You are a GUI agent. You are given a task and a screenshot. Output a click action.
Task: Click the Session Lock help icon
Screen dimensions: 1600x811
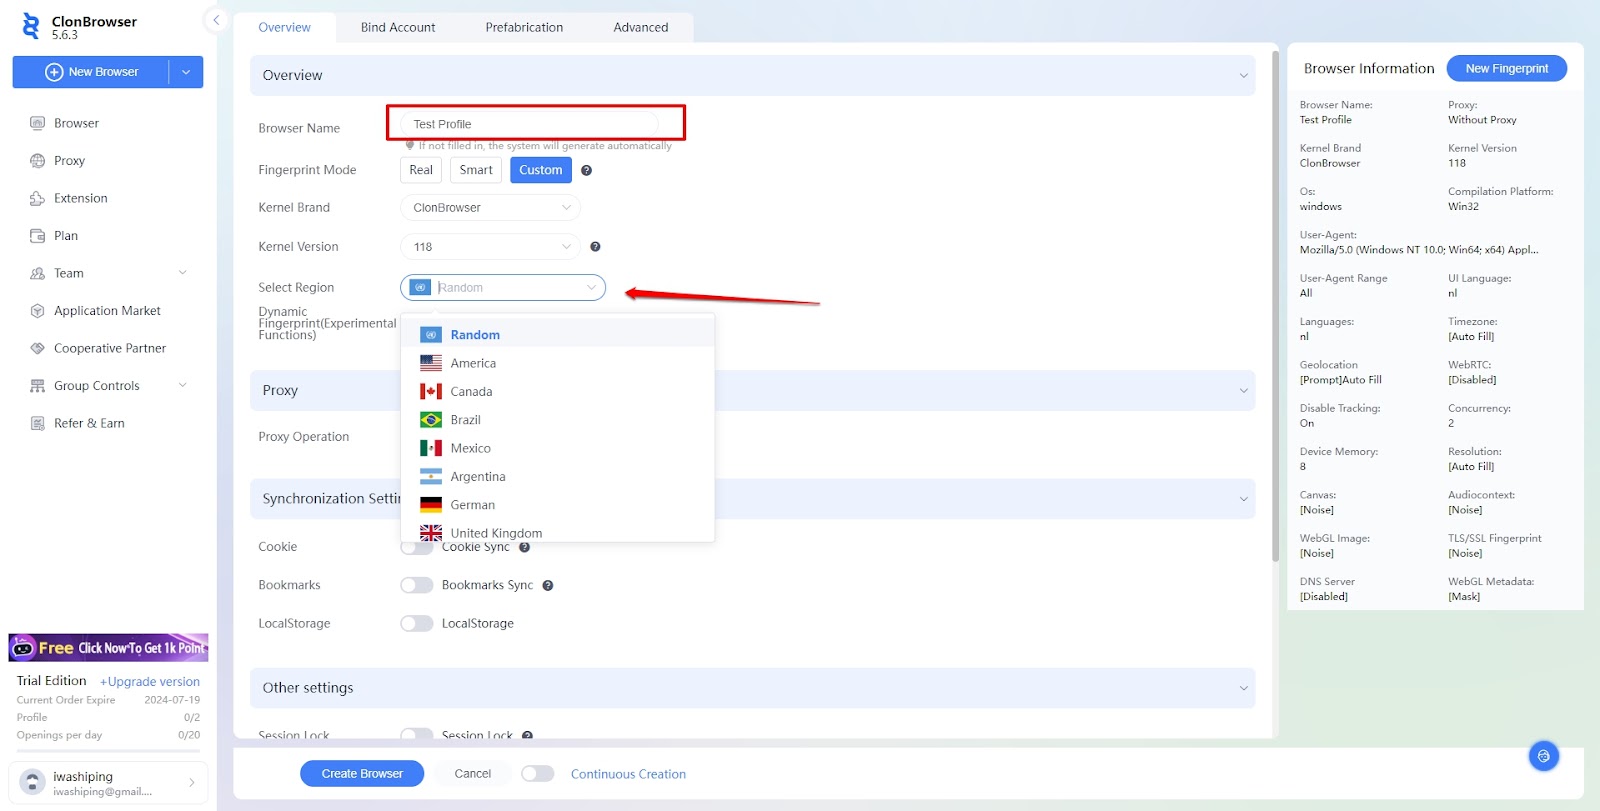(527, 735)
